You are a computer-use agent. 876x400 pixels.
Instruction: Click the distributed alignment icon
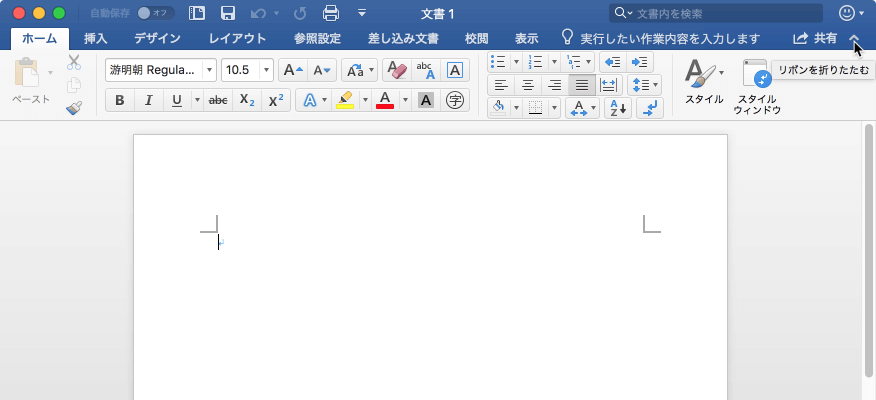[608, 85]
